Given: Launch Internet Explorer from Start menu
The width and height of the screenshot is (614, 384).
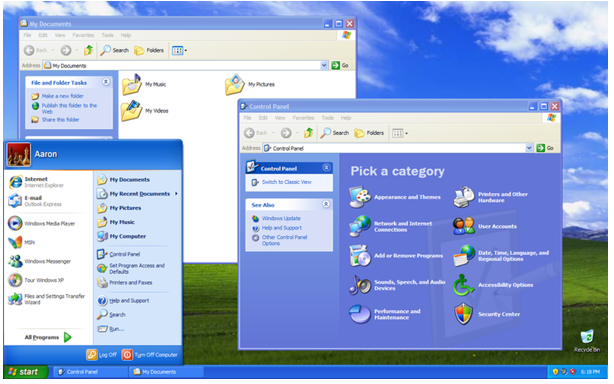Looking at the screenshot, I should (36, 182).
